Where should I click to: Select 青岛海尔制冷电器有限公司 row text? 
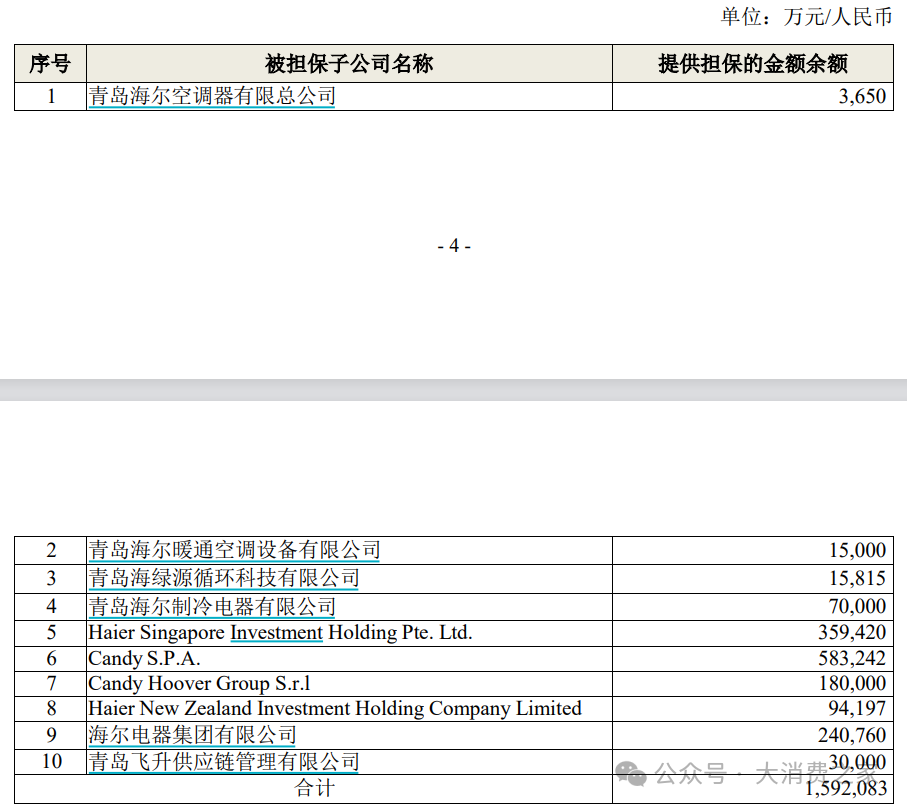(x=212, y=607)
